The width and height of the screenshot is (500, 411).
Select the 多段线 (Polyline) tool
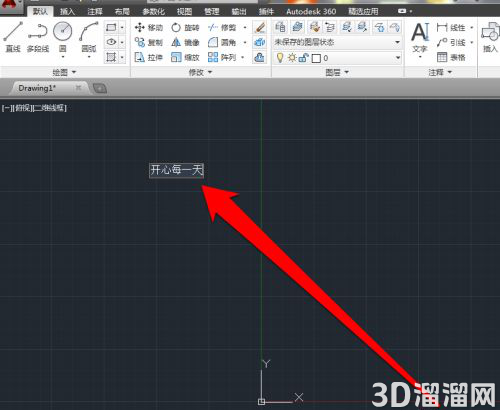(x=38, y=37)
